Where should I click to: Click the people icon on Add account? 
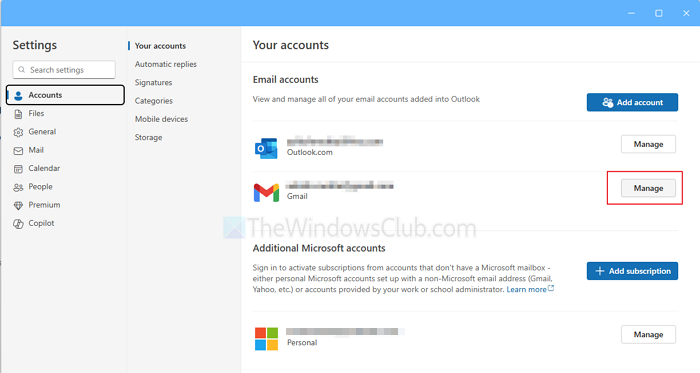[x=608, y=102]
